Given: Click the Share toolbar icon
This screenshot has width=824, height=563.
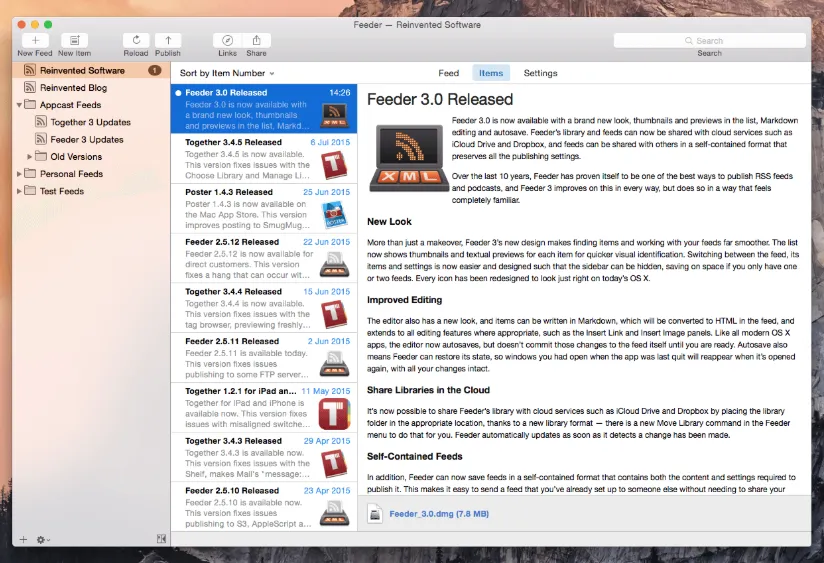Looking at the screenshot, I should click(x=256, y=40).
